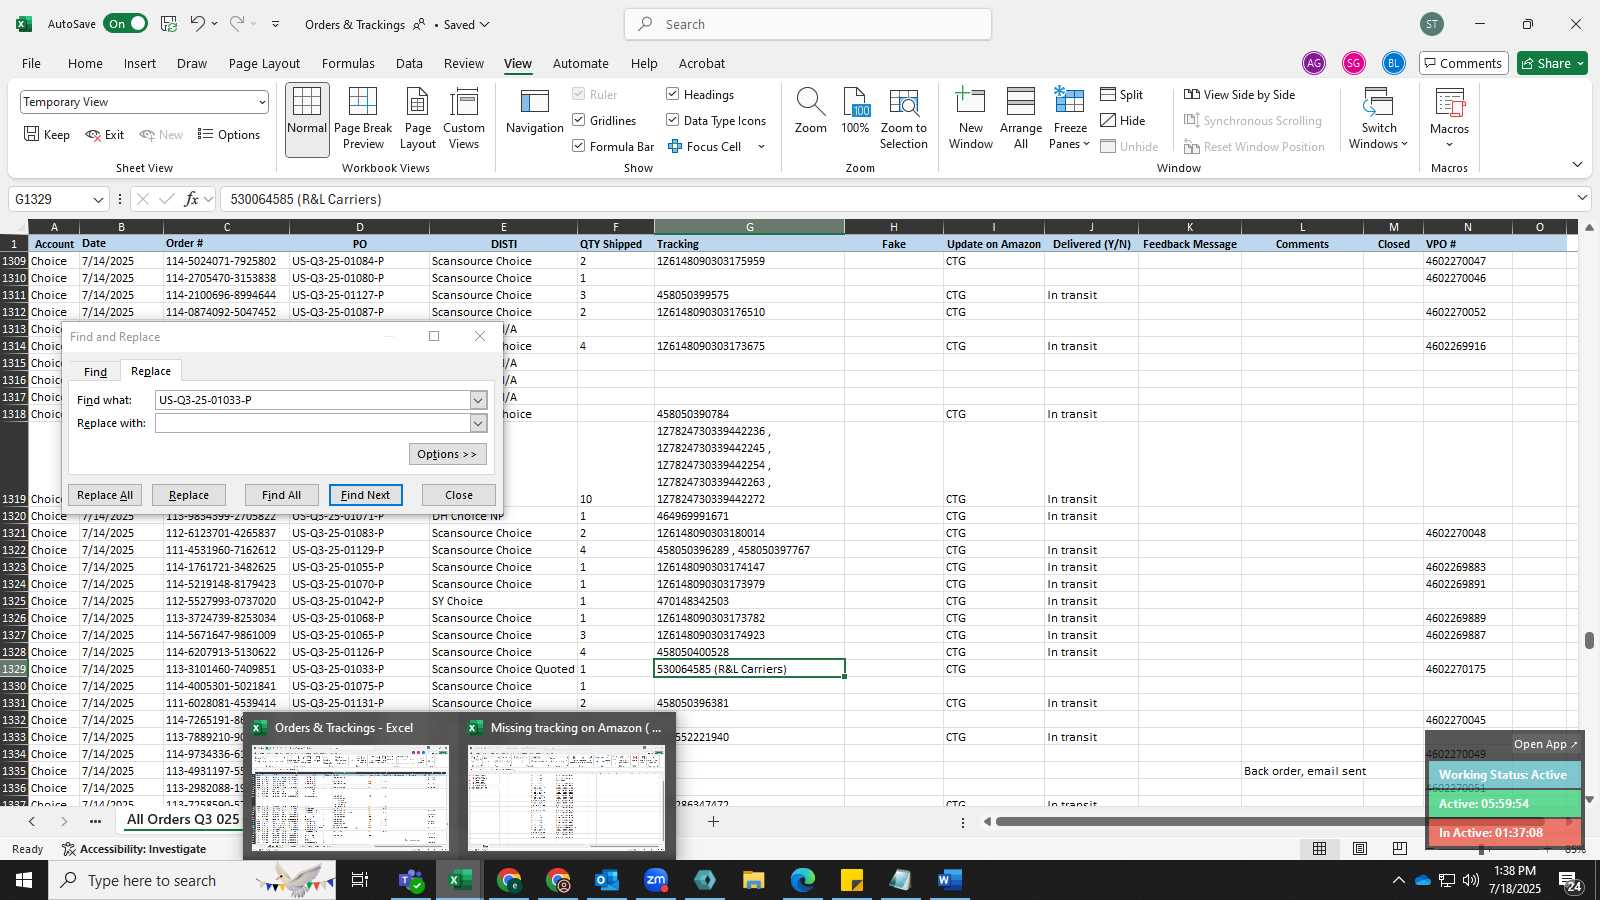Exit the sheet view
The width and height of the screenshot is (1600, 900).
click(105, 134)
